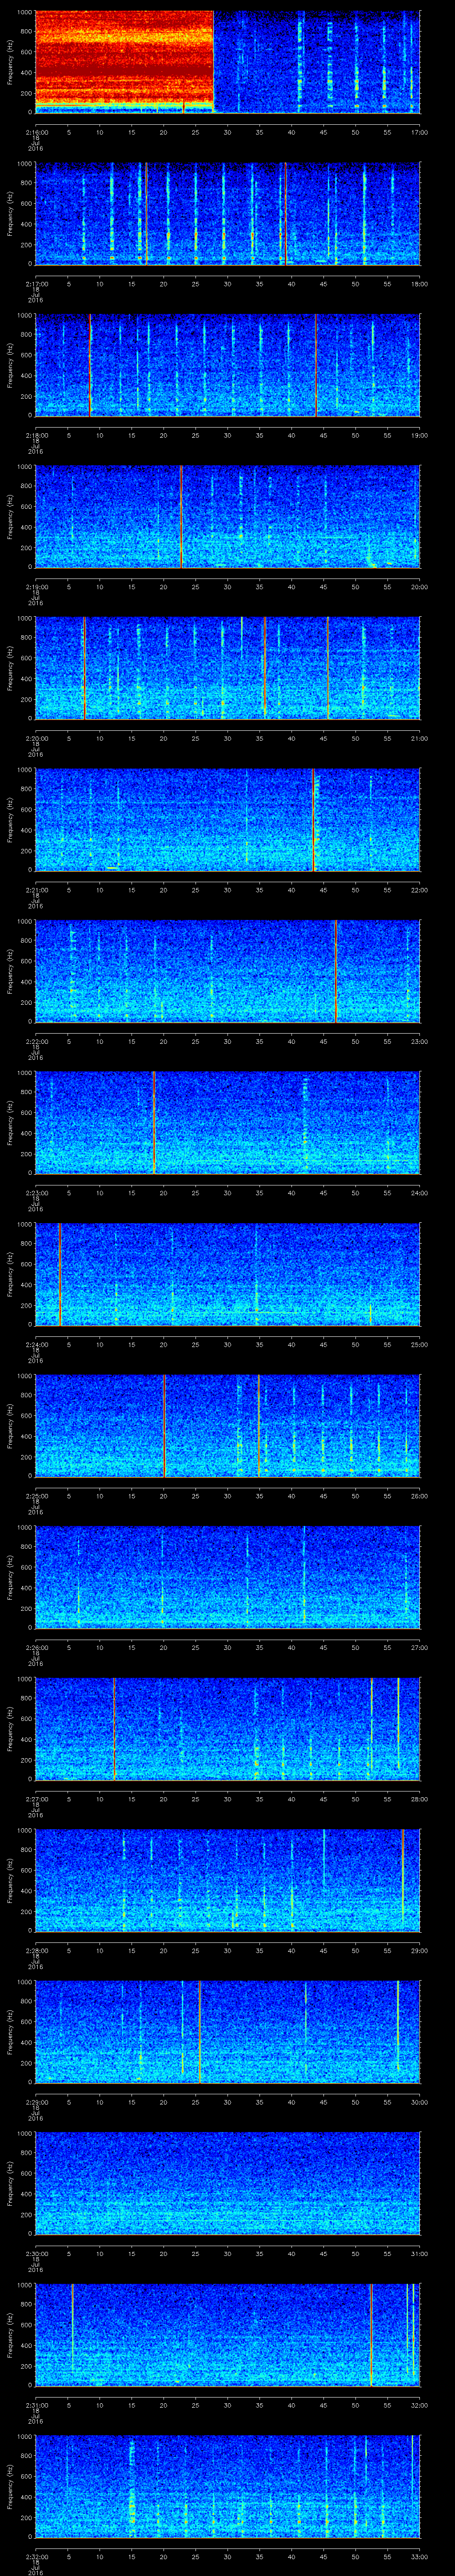
Task: Click the 27:00 end time label
Action: tap(419, 1647)
